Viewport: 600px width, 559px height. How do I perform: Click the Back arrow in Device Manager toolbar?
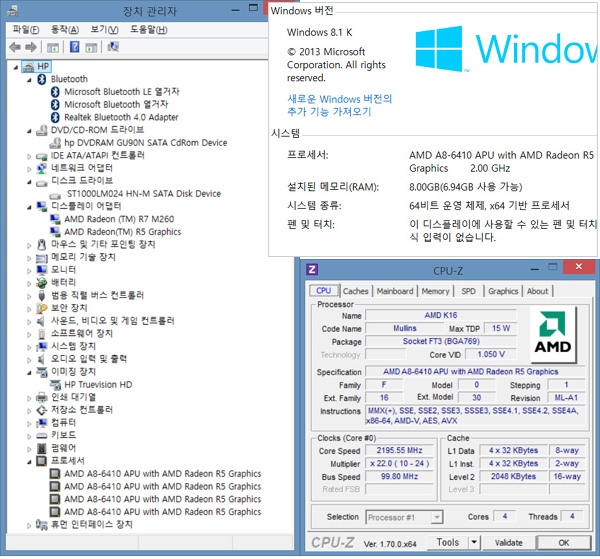click(x=15, y=47)
